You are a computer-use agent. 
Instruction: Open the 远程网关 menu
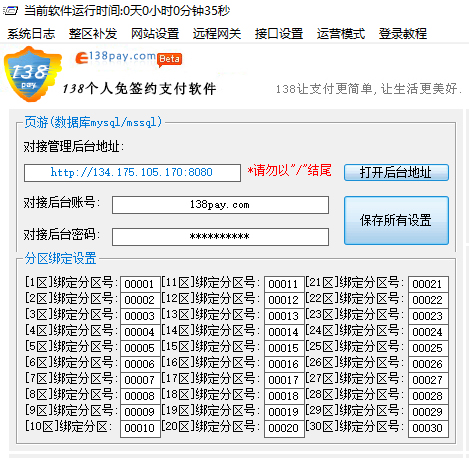(217, 34)
